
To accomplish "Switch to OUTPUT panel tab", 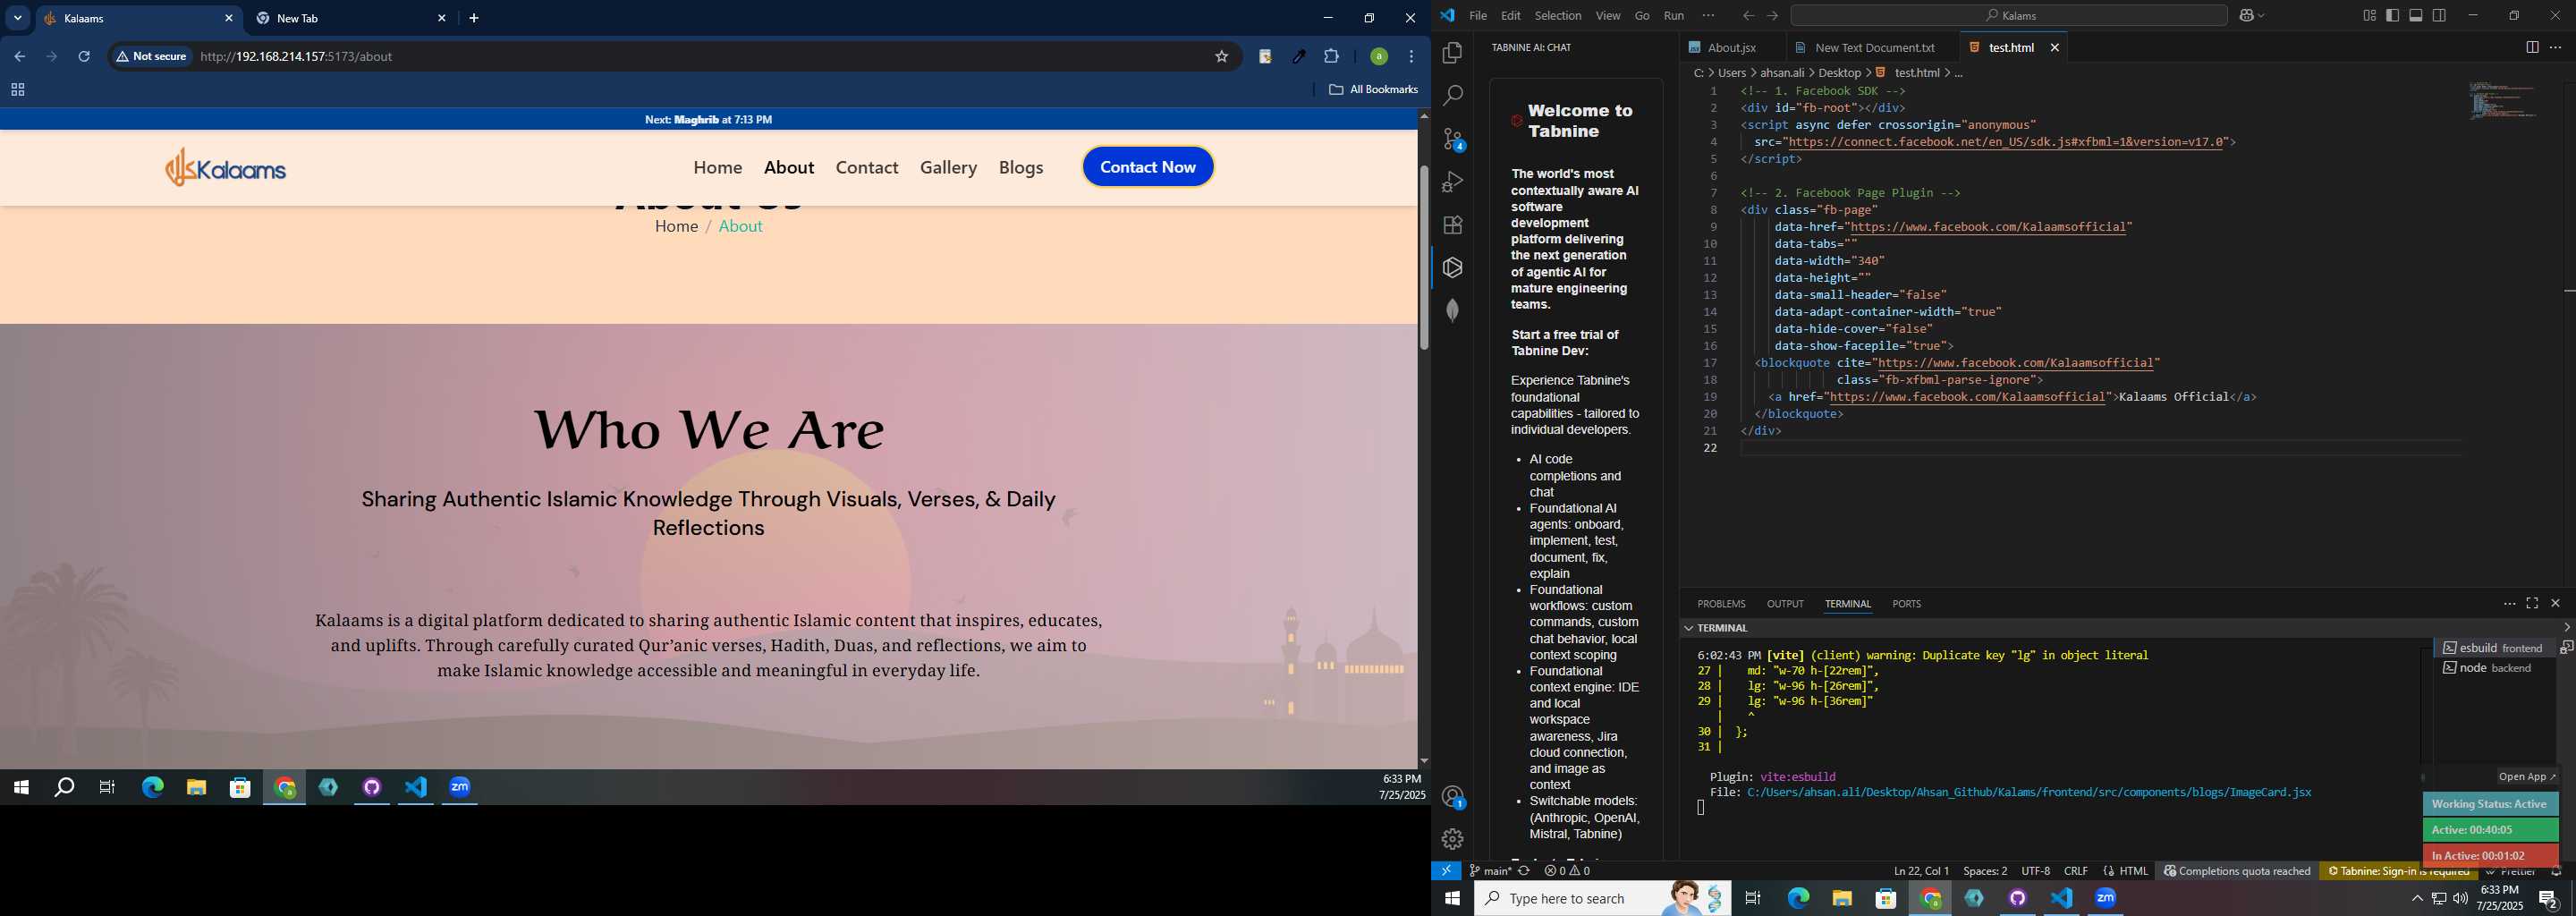I will tap(1785, 604).
